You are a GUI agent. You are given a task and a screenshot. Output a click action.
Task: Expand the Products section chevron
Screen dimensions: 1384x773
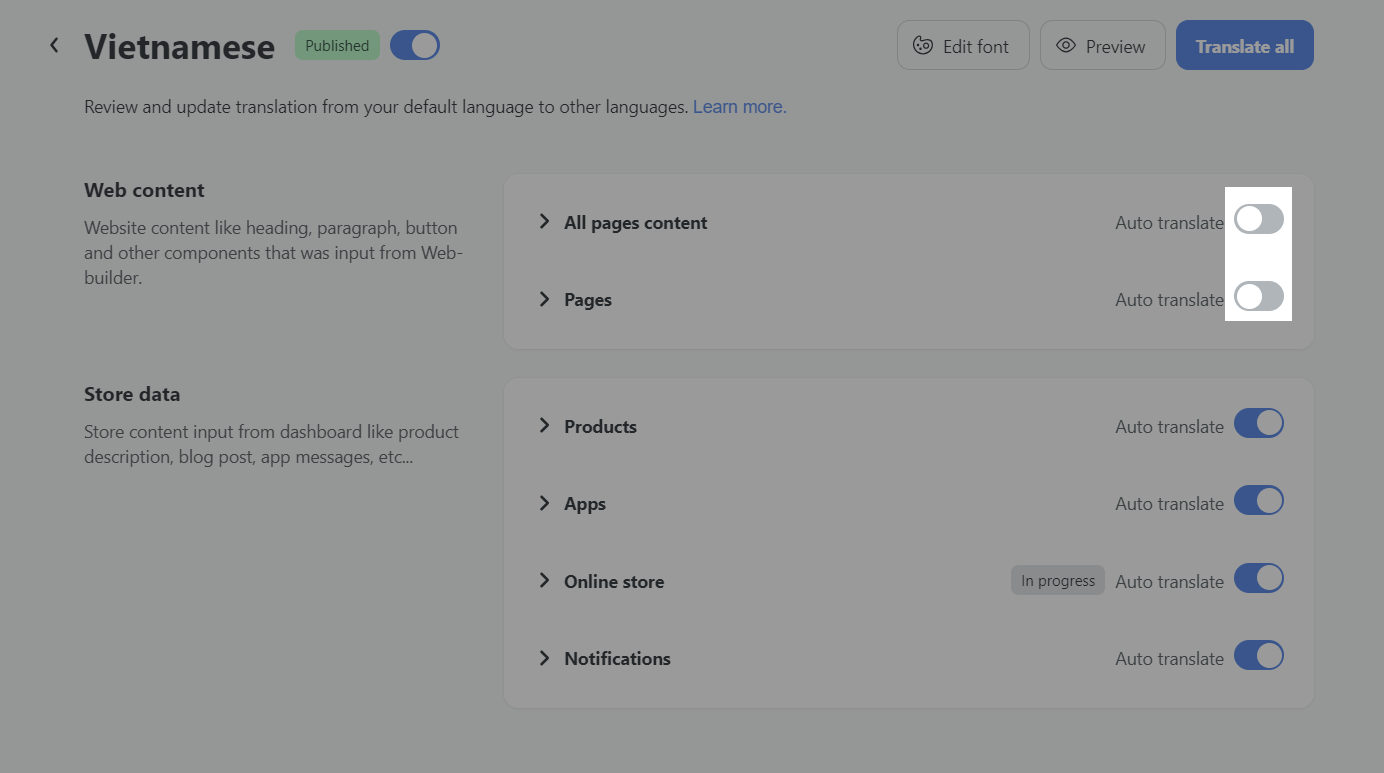tap(544, 425)
